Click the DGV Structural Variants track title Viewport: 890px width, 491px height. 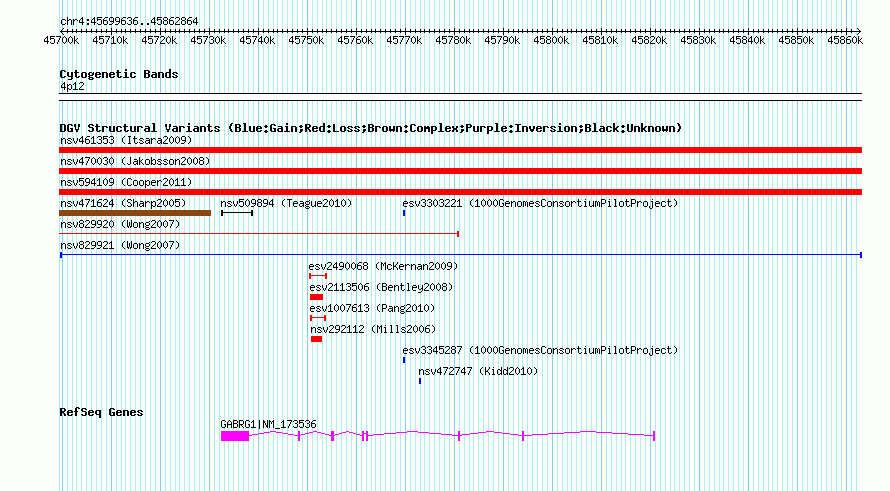[371, 128]
